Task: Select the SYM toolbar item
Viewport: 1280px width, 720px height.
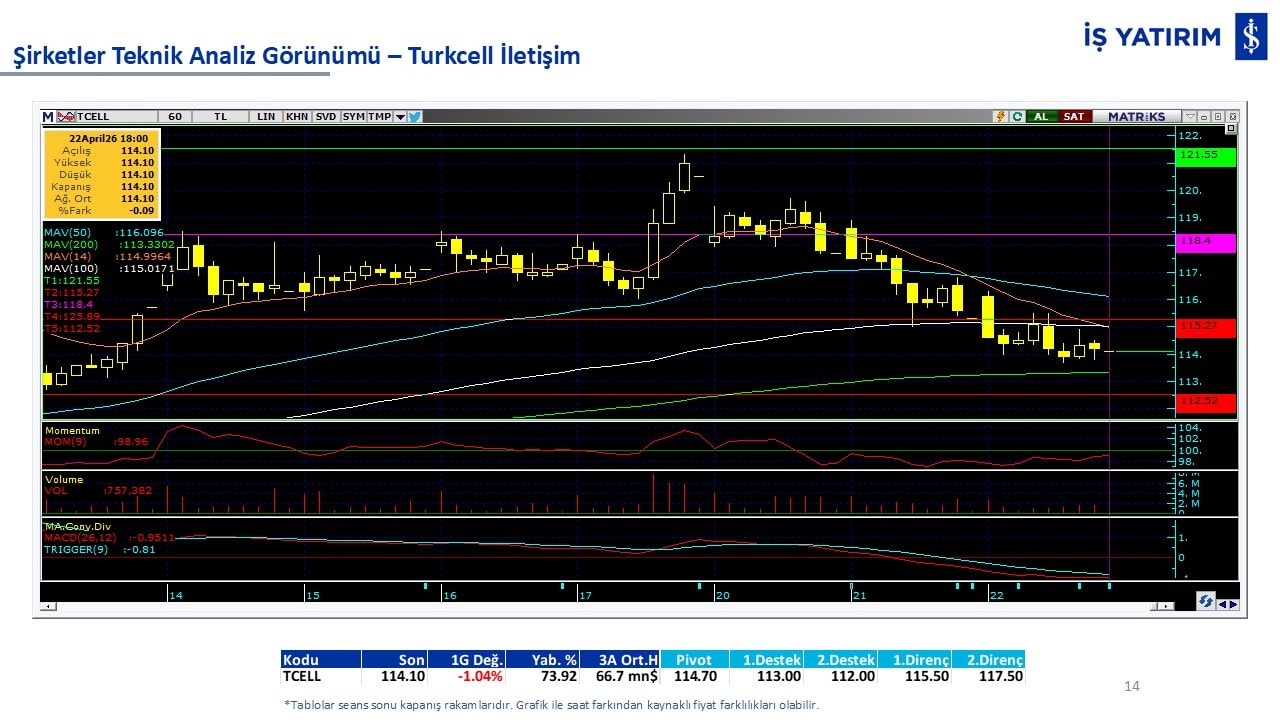Action: tap(353, 116)
